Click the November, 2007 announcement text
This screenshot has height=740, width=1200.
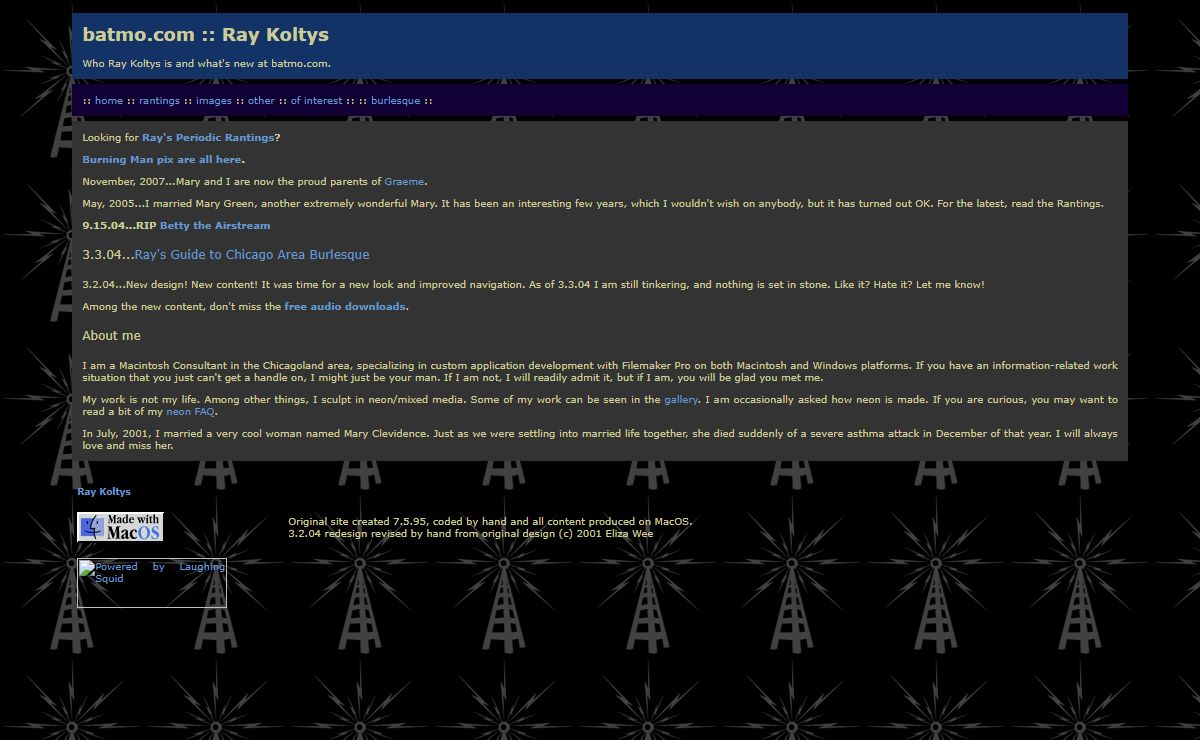pos(255,182)
